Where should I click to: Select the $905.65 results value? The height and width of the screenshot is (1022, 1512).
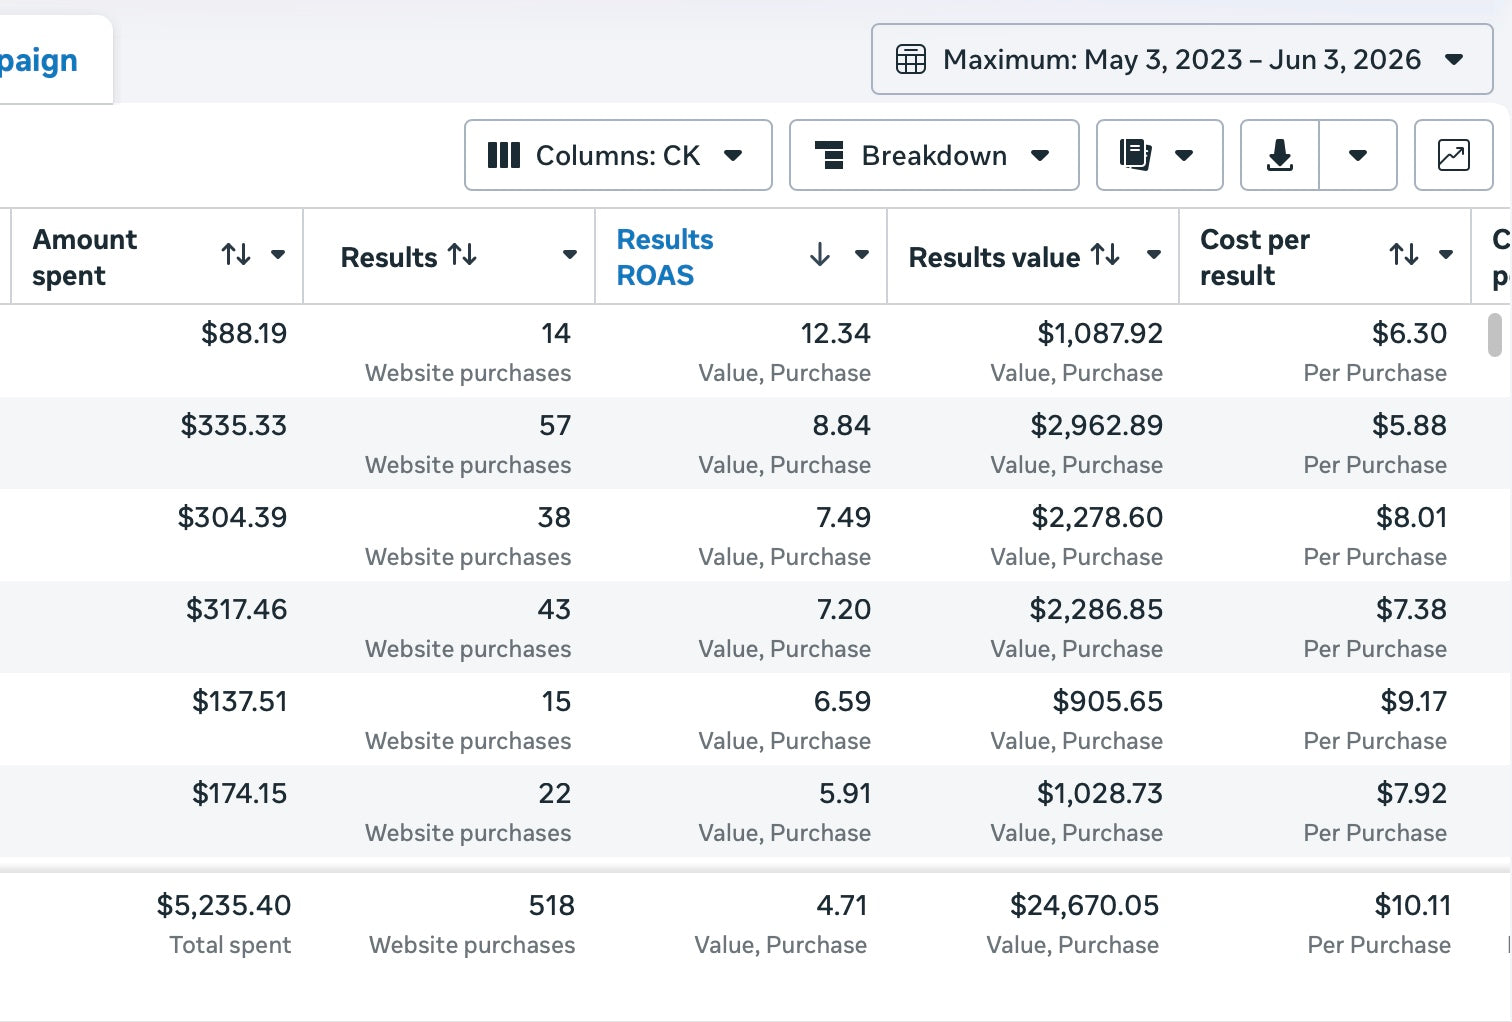[1108, 701]
